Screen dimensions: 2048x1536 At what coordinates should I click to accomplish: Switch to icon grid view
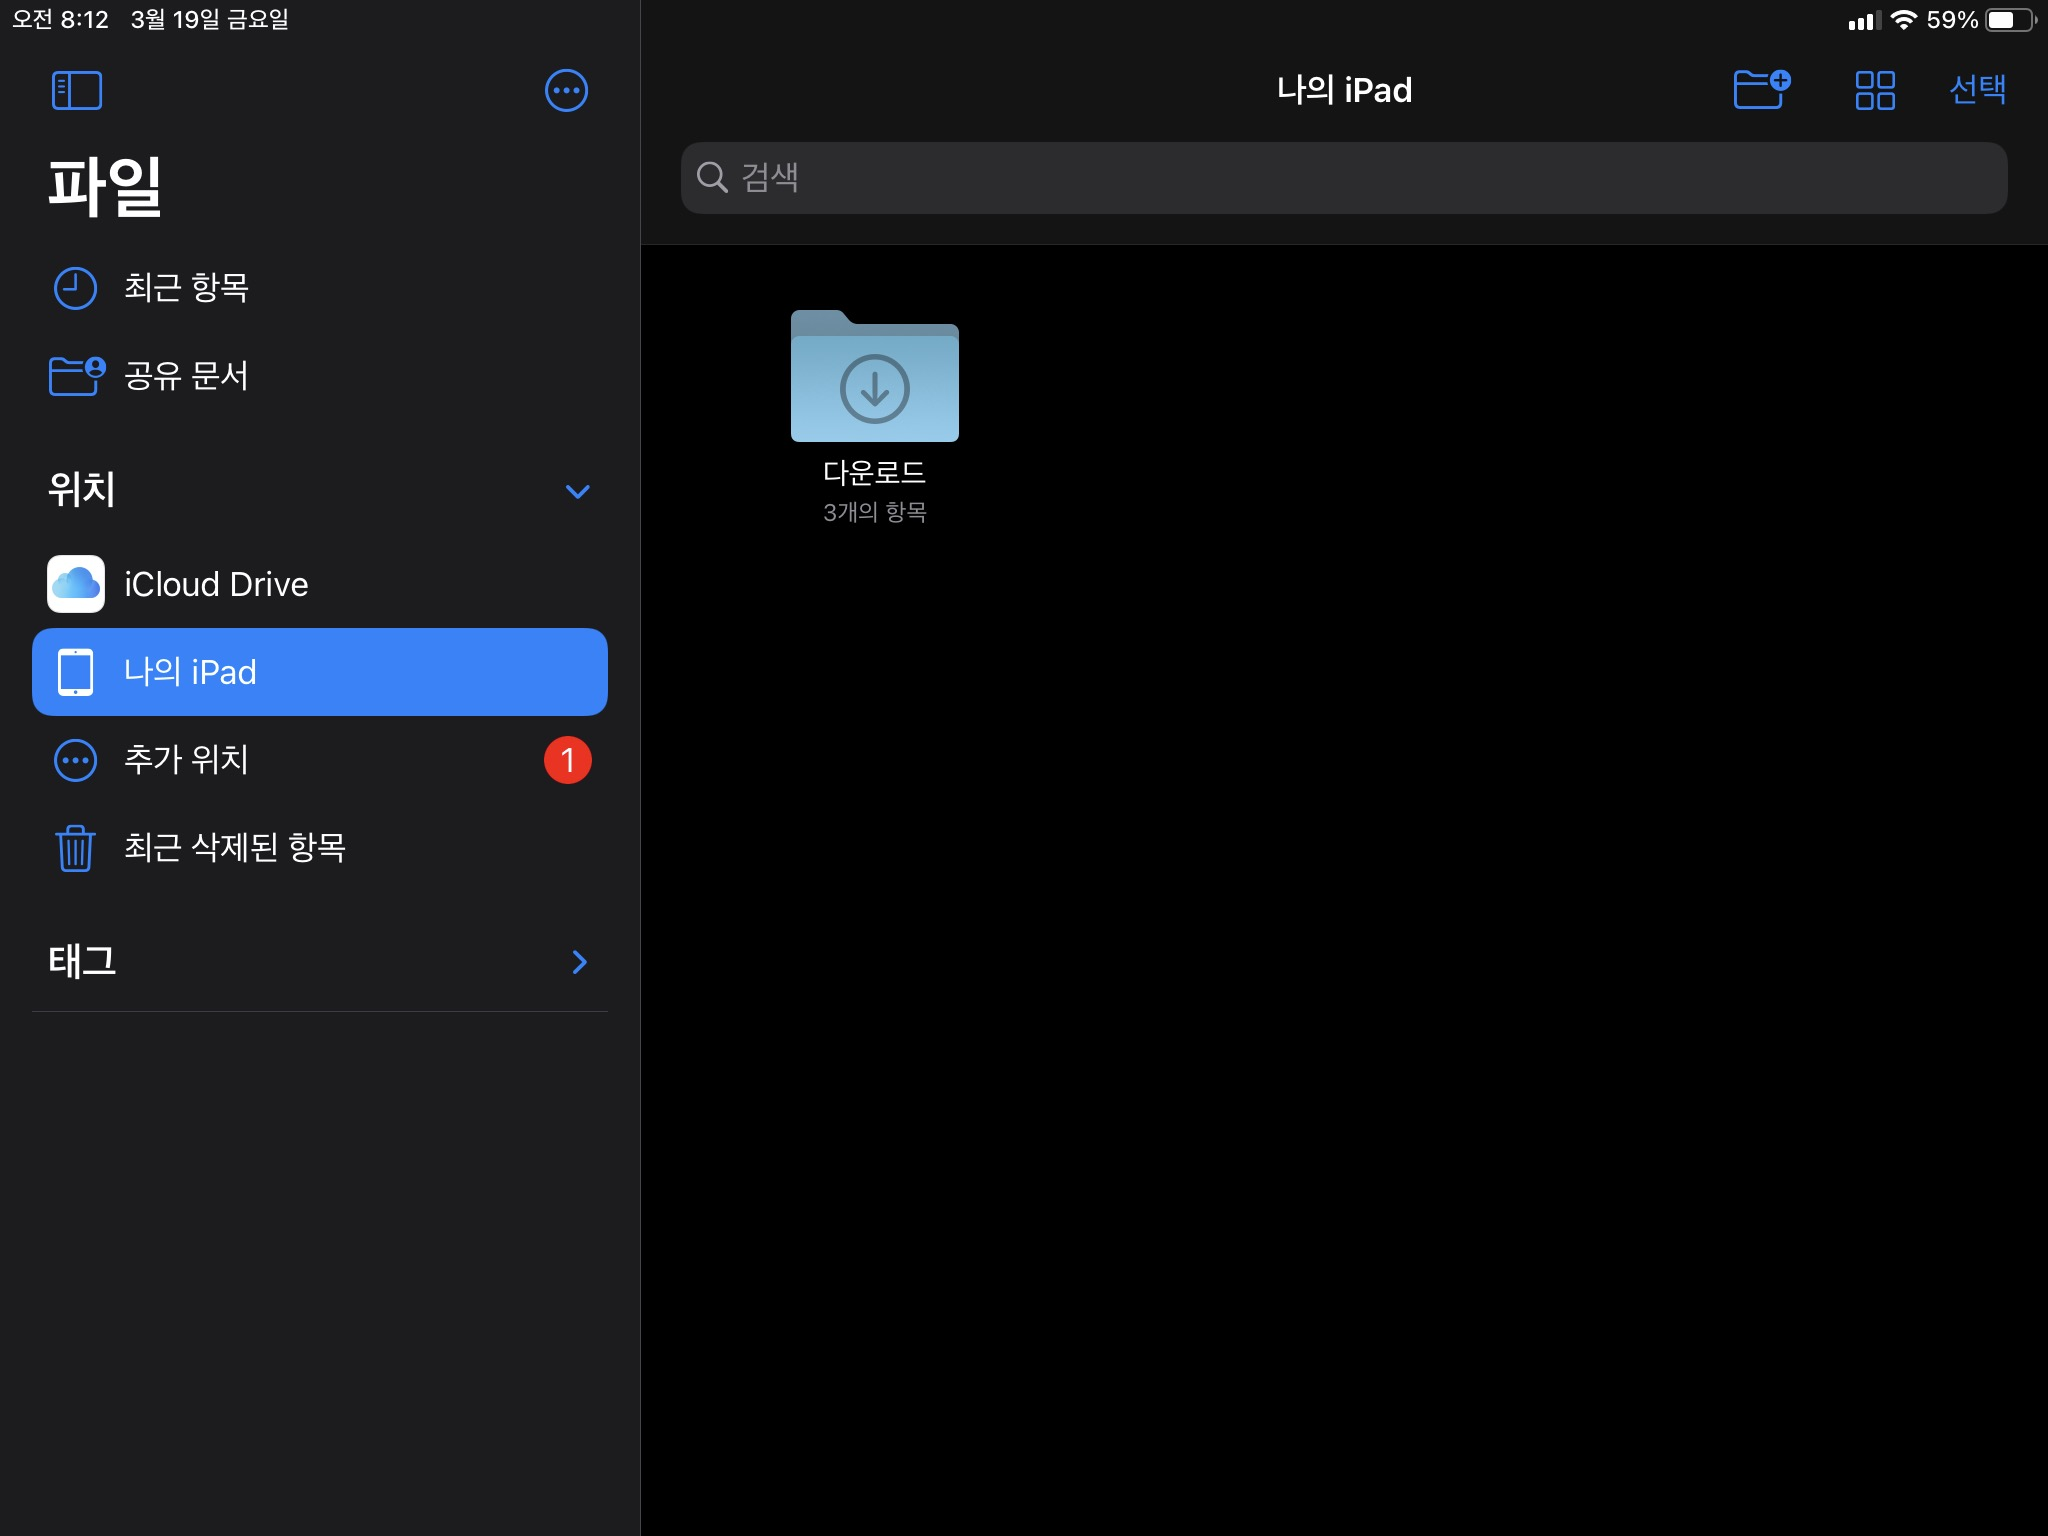[1874, 90]
